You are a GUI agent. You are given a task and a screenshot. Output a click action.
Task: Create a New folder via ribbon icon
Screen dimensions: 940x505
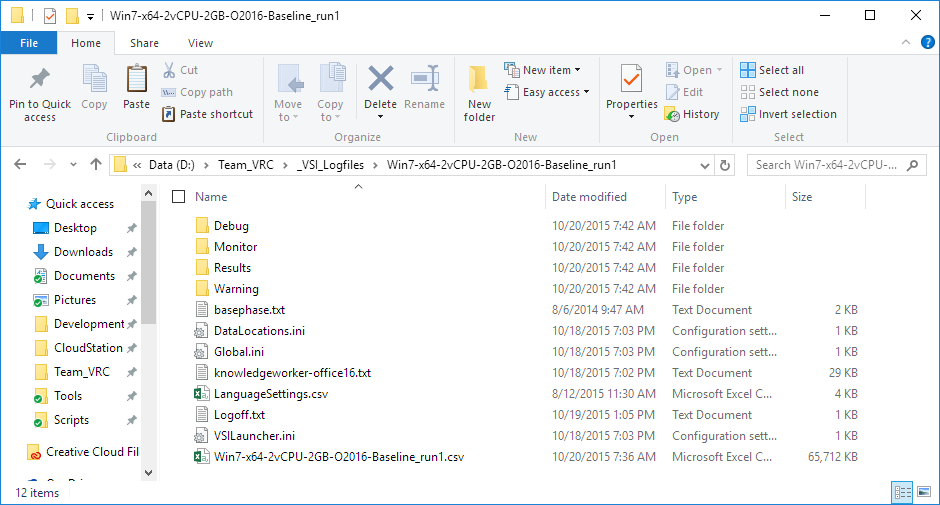(x=478, y=79)
